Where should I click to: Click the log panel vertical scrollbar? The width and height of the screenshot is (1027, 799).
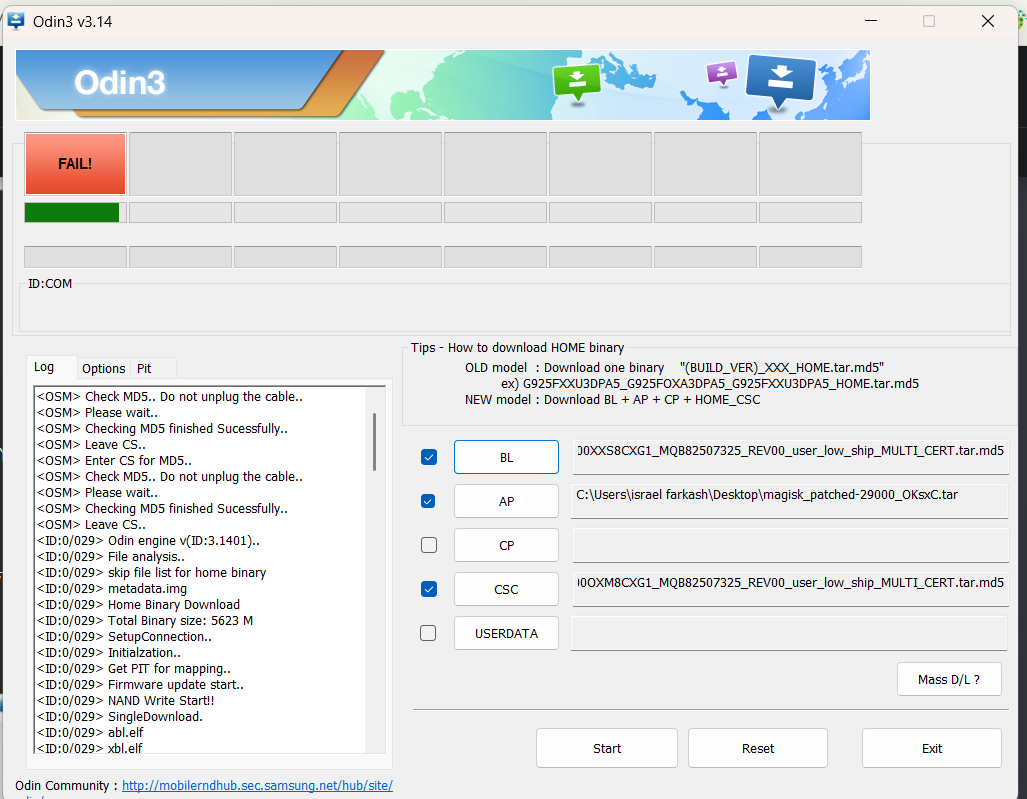pos(375,441)
